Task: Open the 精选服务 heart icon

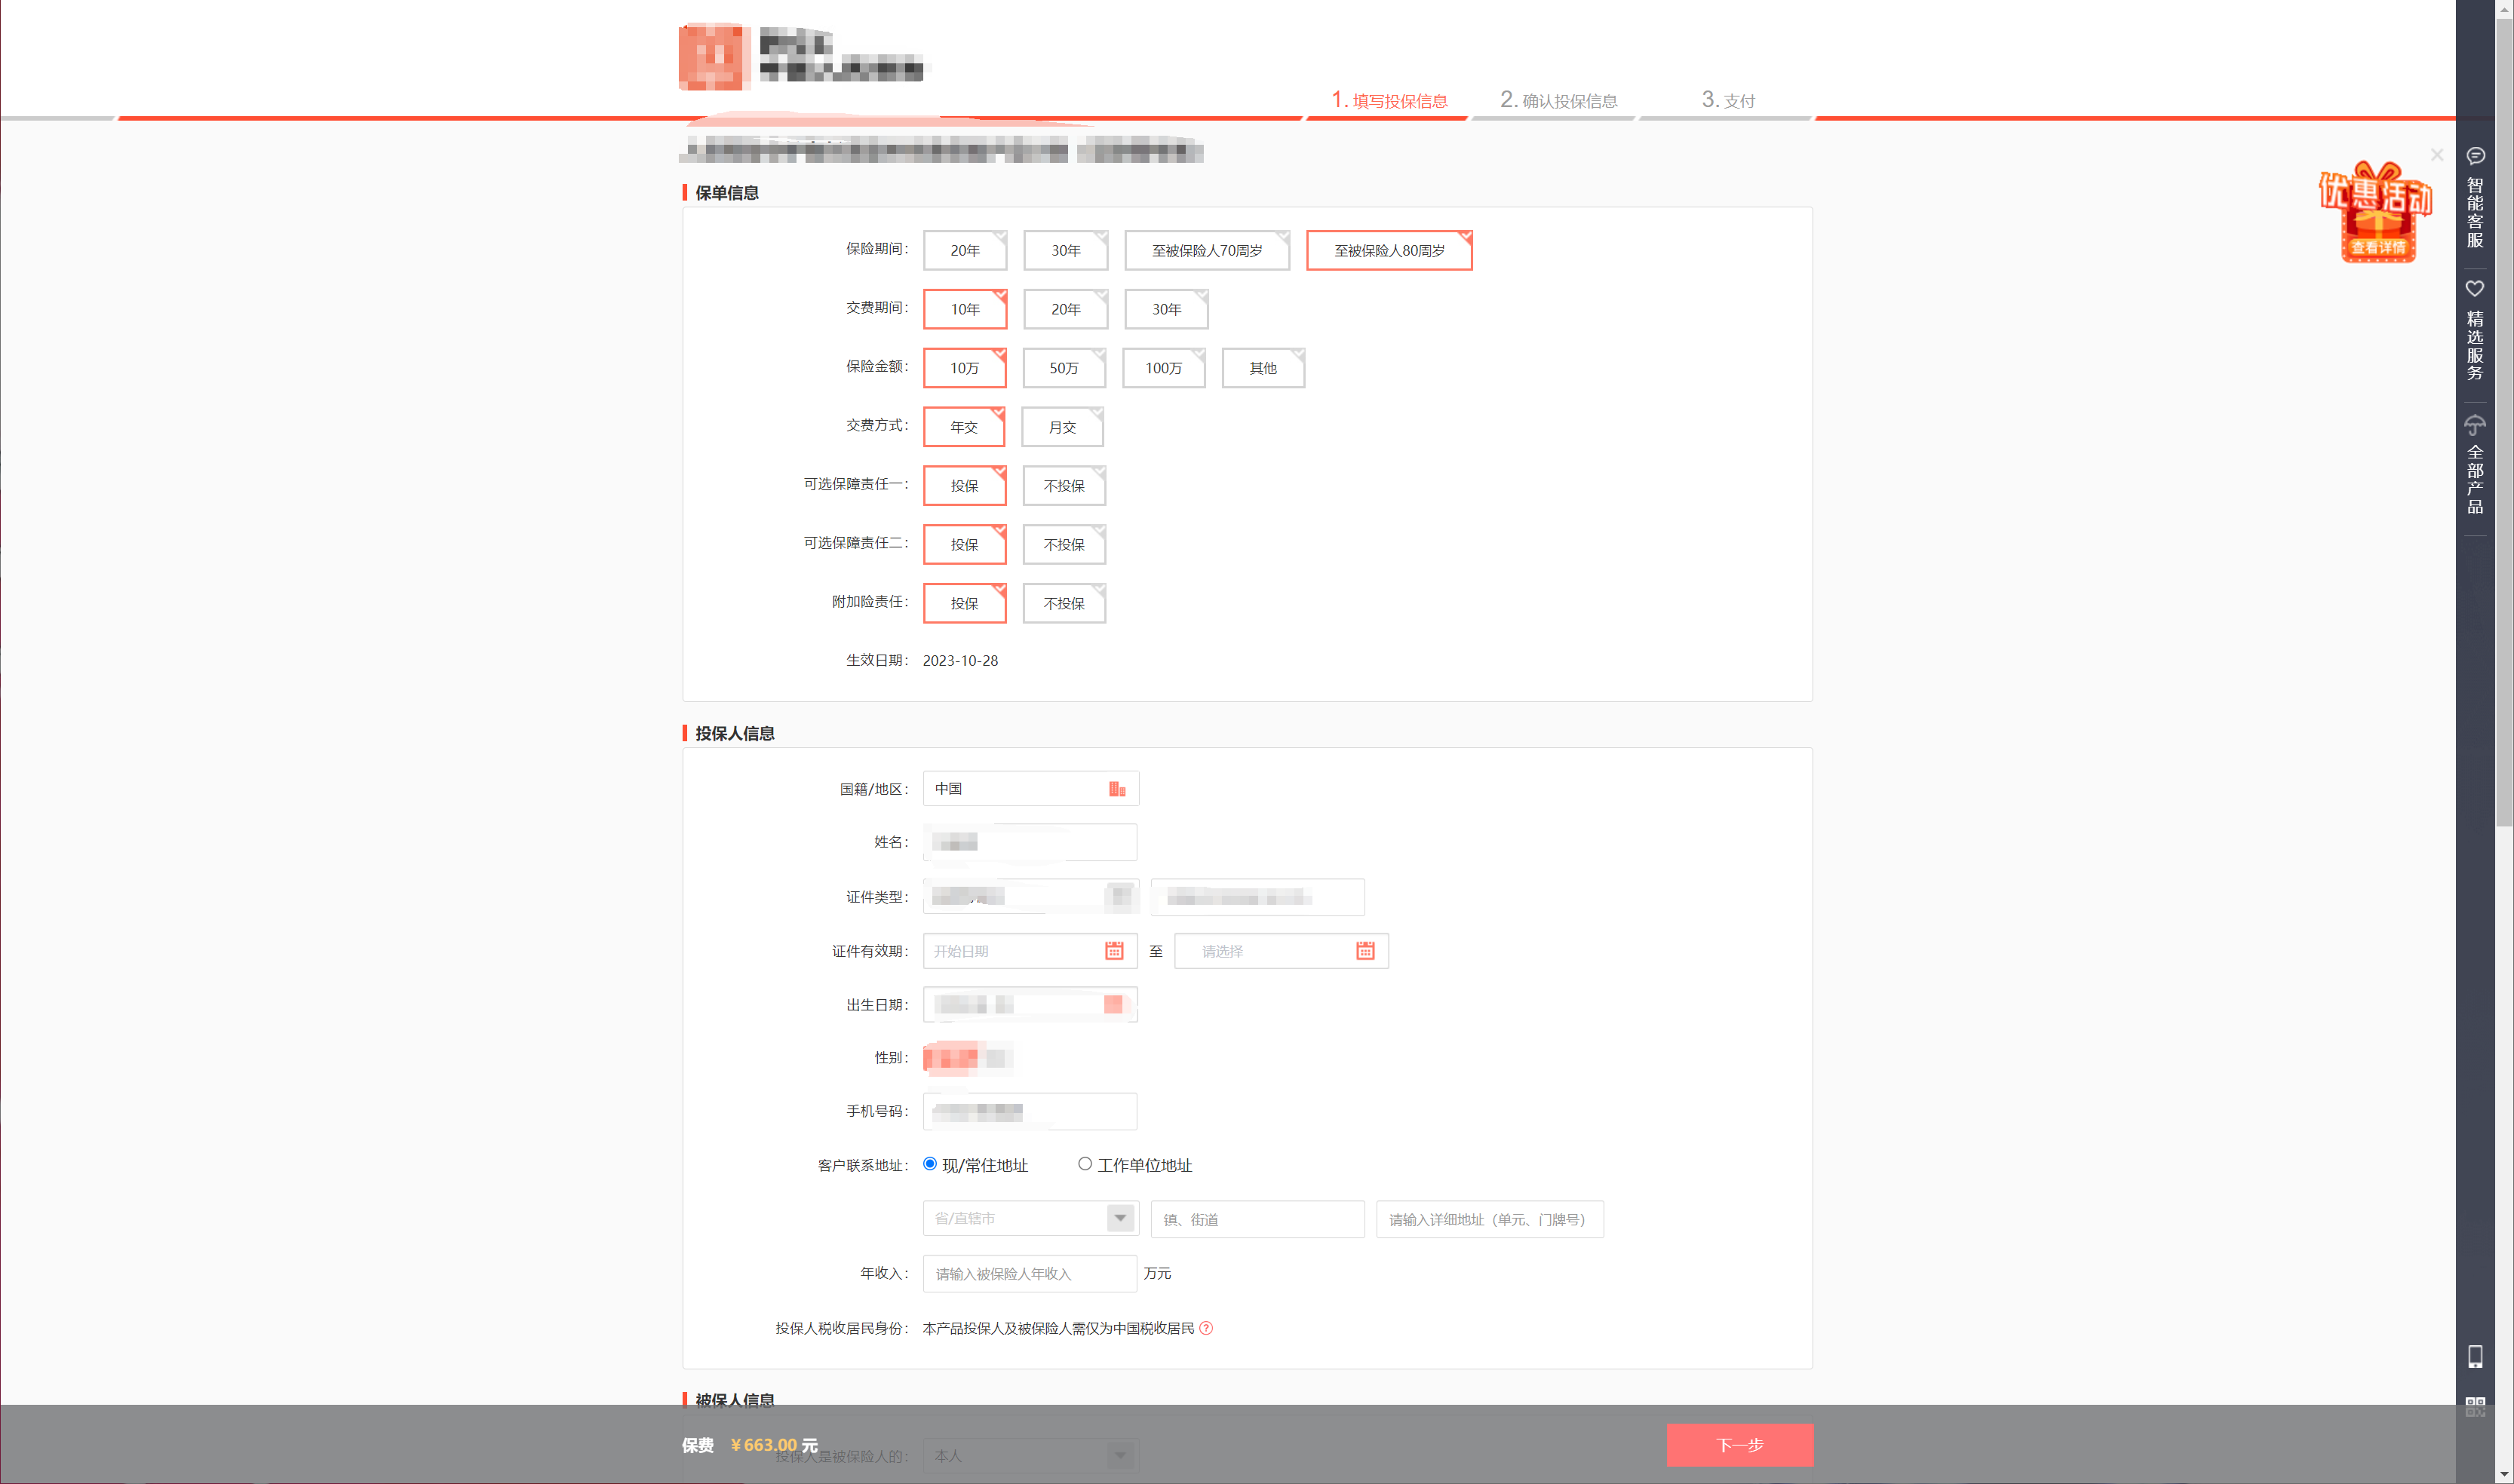Action: coord(2475,289)
